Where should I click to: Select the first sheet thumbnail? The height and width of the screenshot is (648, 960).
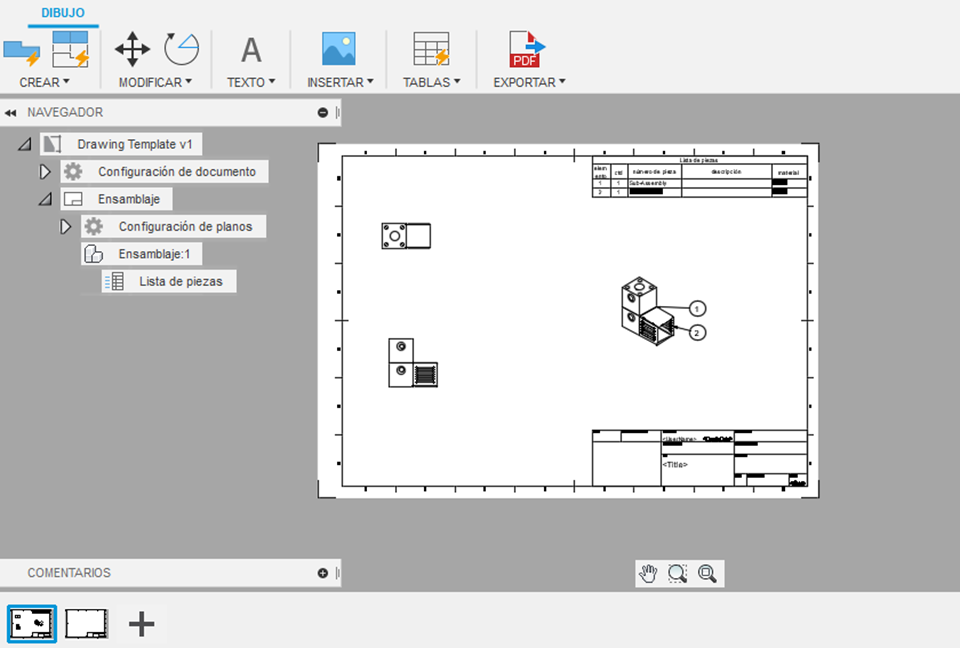[32, 624]
